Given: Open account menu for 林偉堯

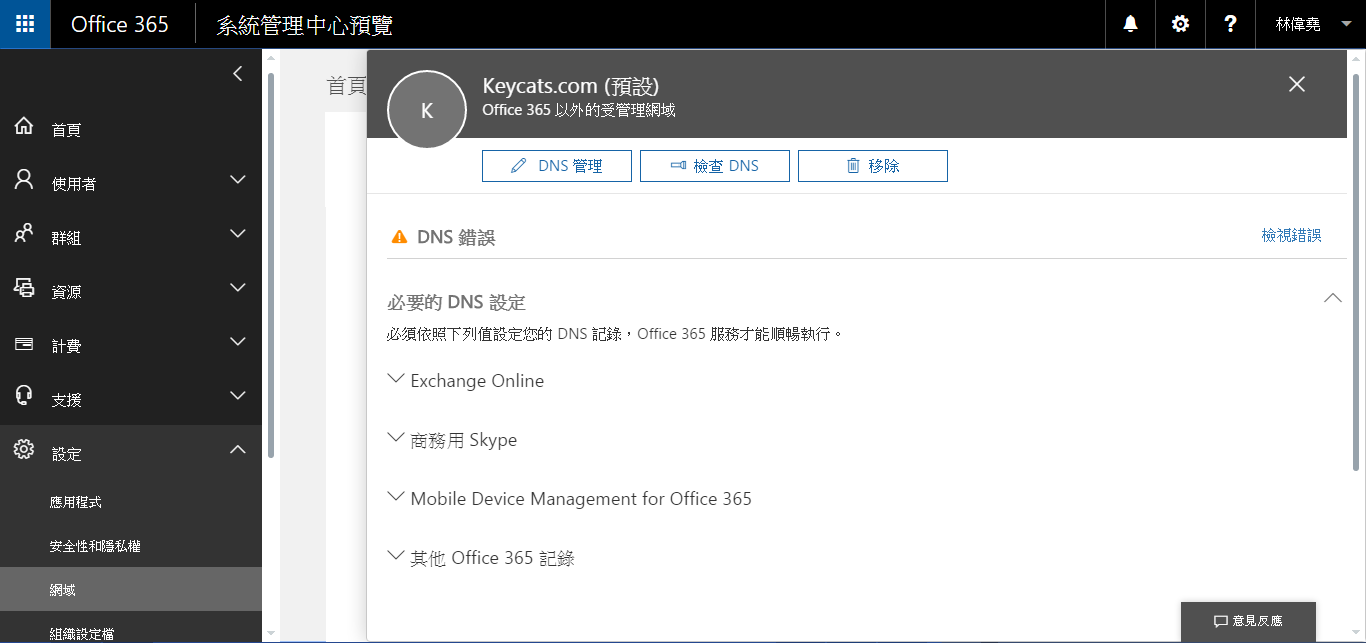Looking at the screenshot, I should tap(1311, 24).
